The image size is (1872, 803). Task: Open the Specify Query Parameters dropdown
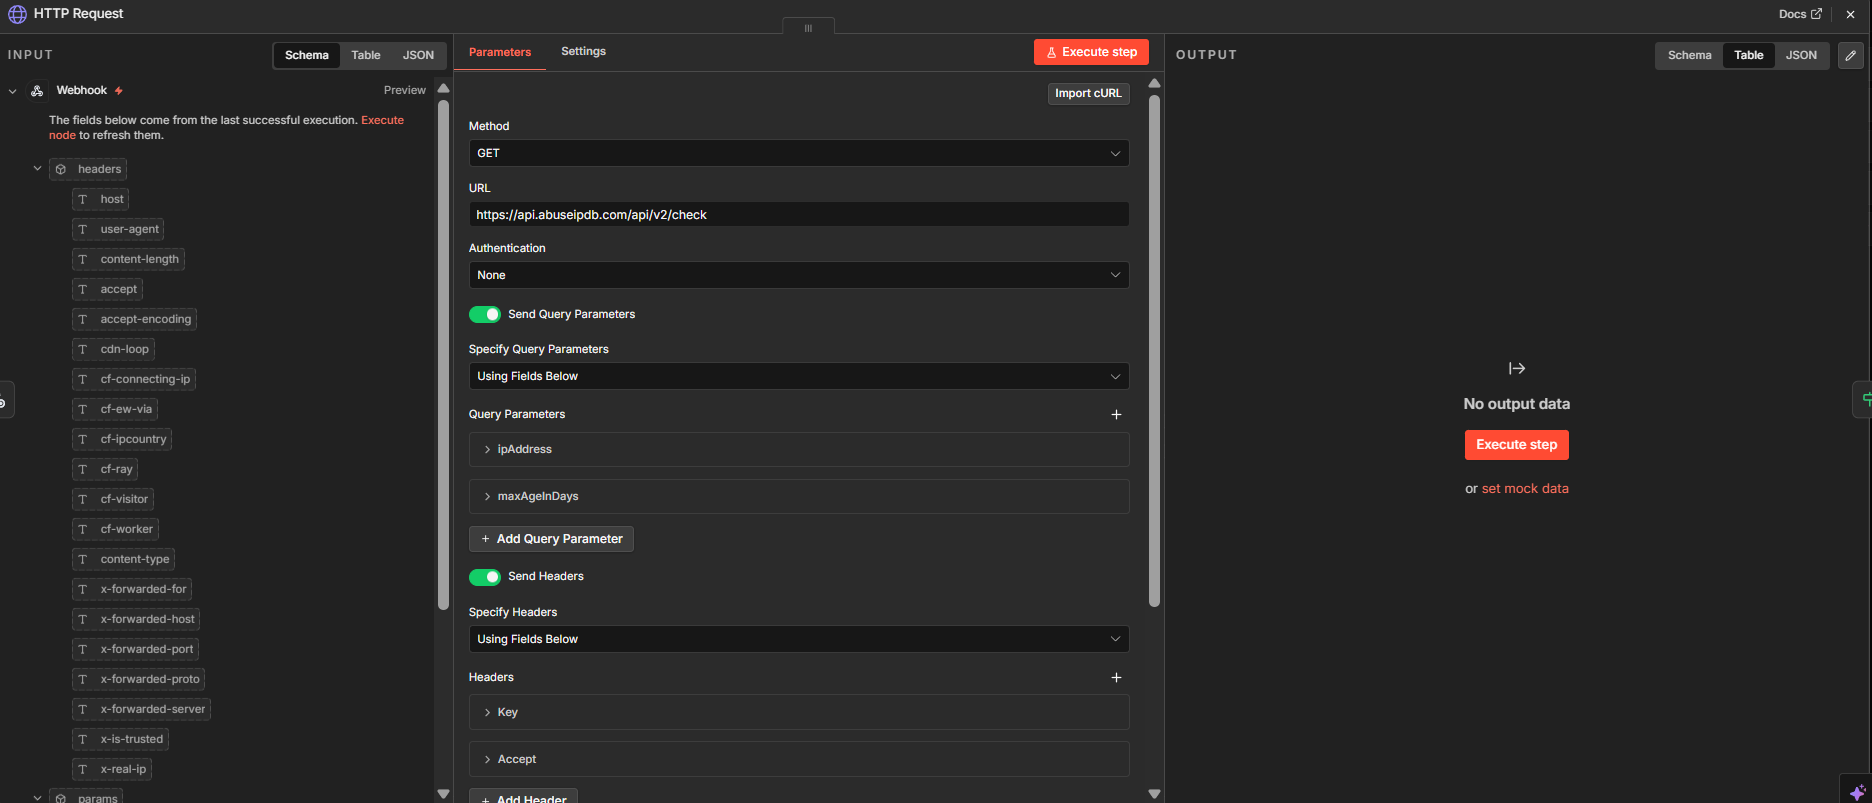click(799, 376)
